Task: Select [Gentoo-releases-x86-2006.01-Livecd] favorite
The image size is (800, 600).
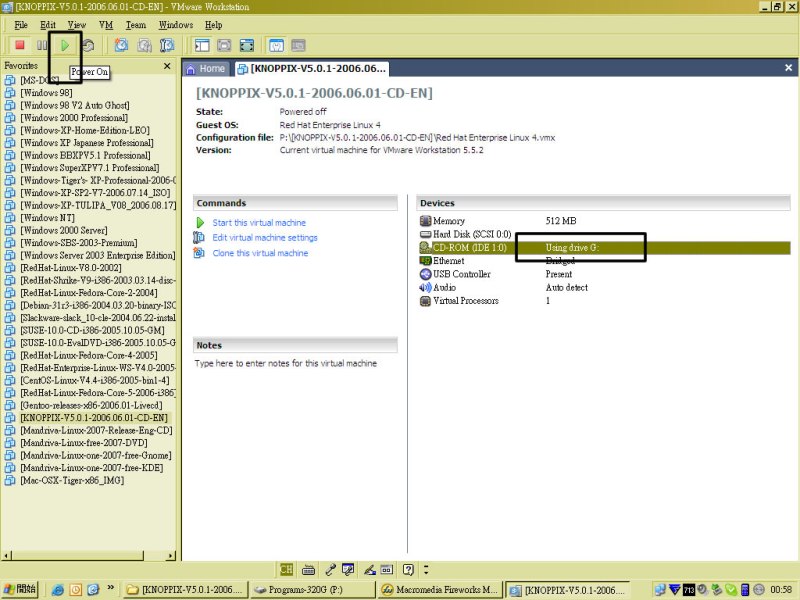Action: pos(91,405)
